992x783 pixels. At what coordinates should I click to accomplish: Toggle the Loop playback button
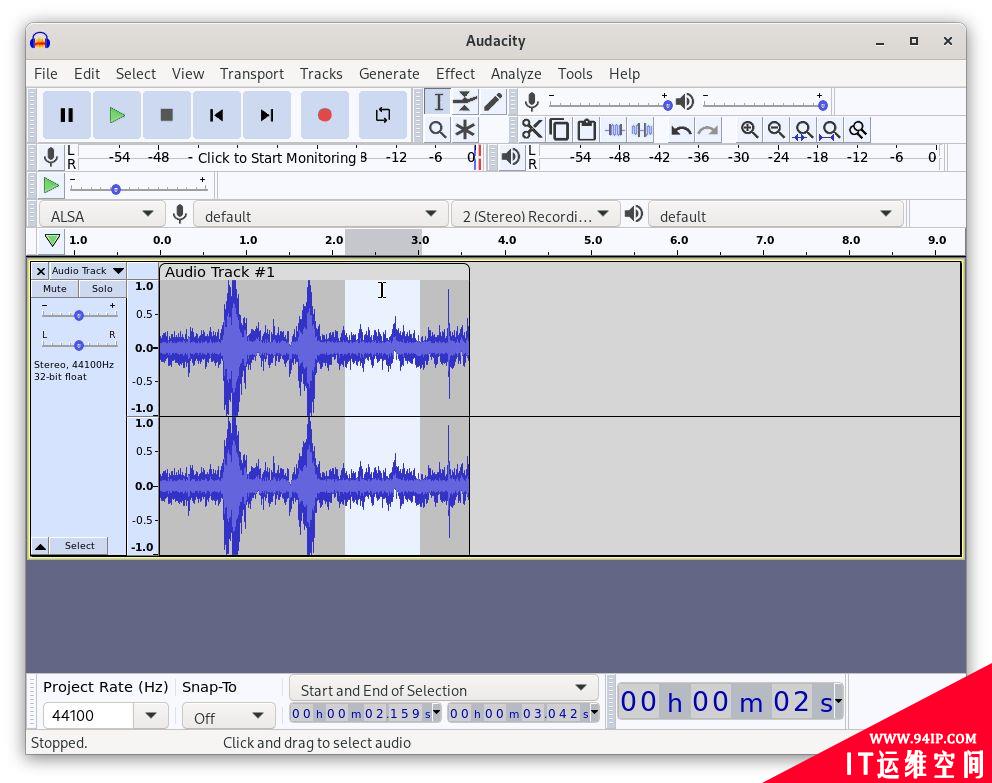pos(382,115)
